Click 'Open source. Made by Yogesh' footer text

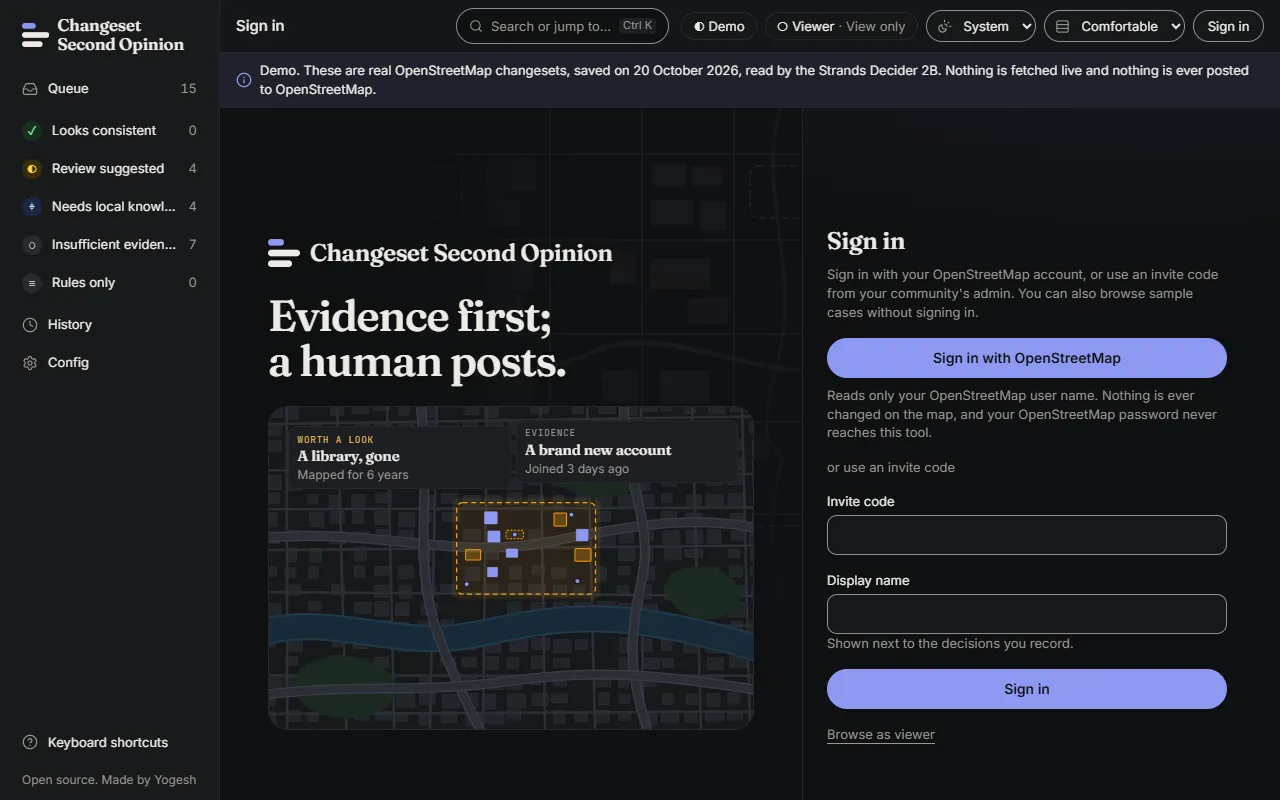click(x=109, y=780)
